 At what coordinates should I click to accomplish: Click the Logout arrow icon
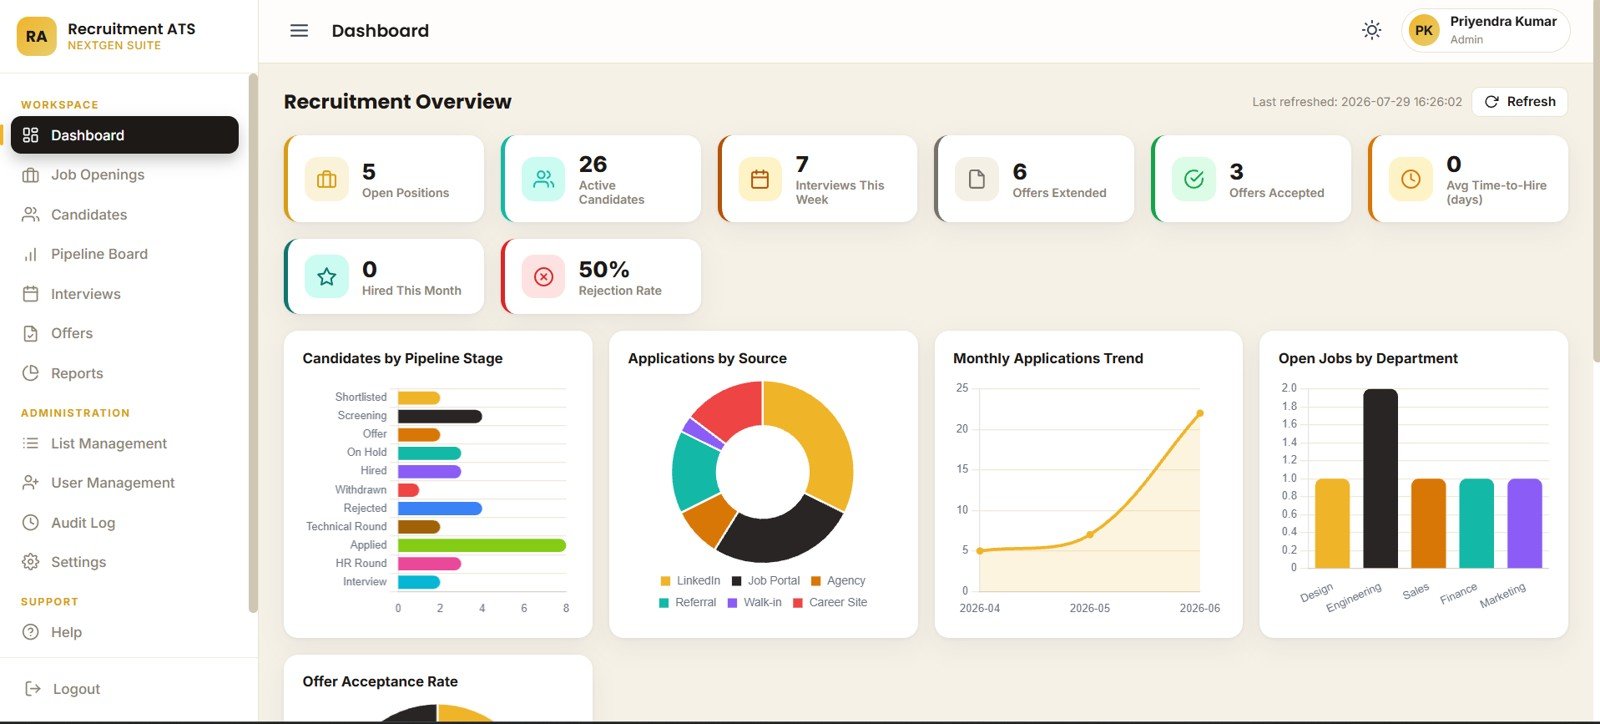(33, 688)
